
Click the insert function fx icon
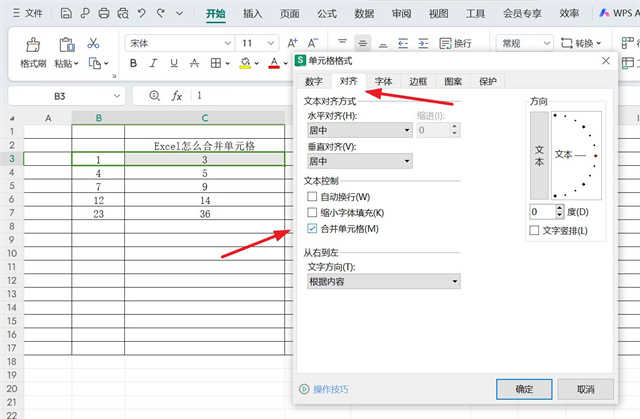176,96
